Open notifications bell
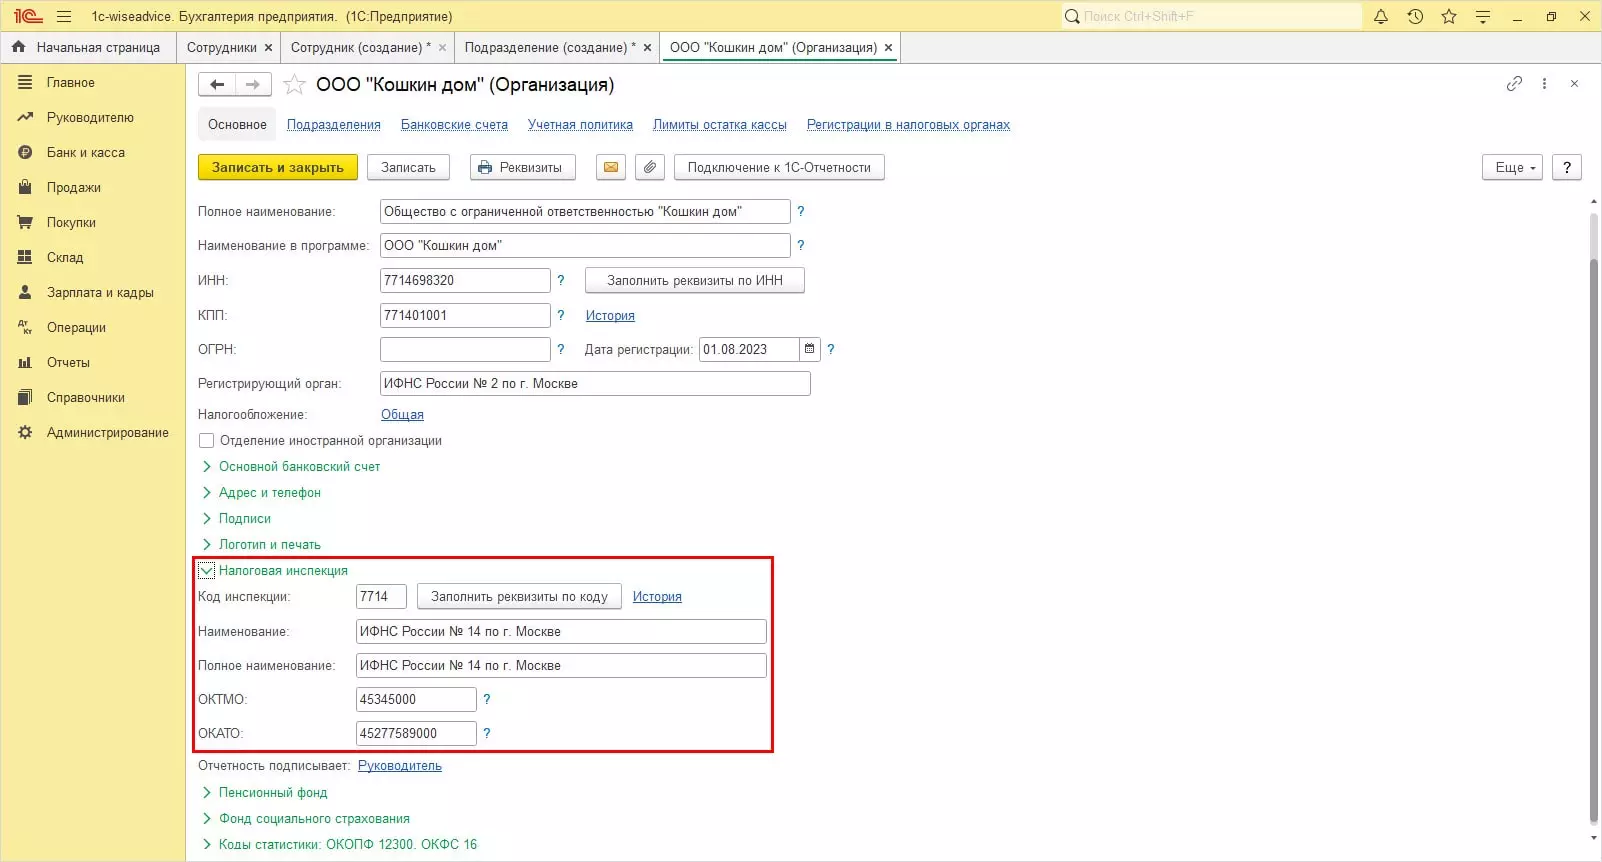Screen dimensions: 1602x862 point(1381,16)
